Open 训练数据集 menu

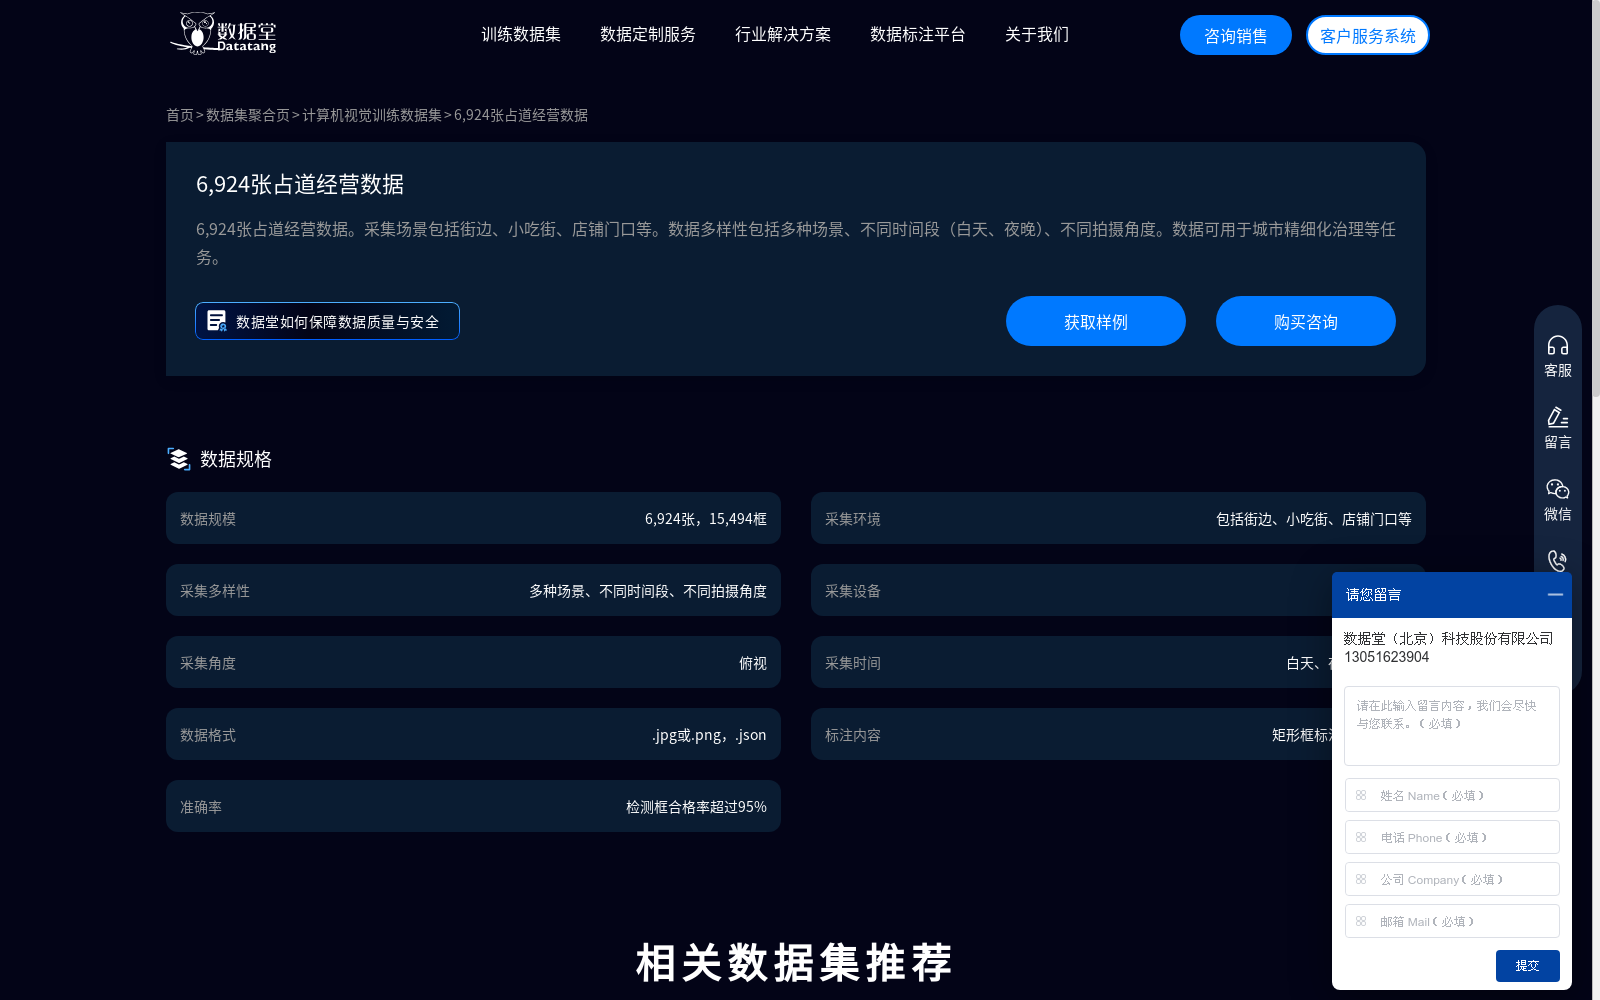(521, 35)
